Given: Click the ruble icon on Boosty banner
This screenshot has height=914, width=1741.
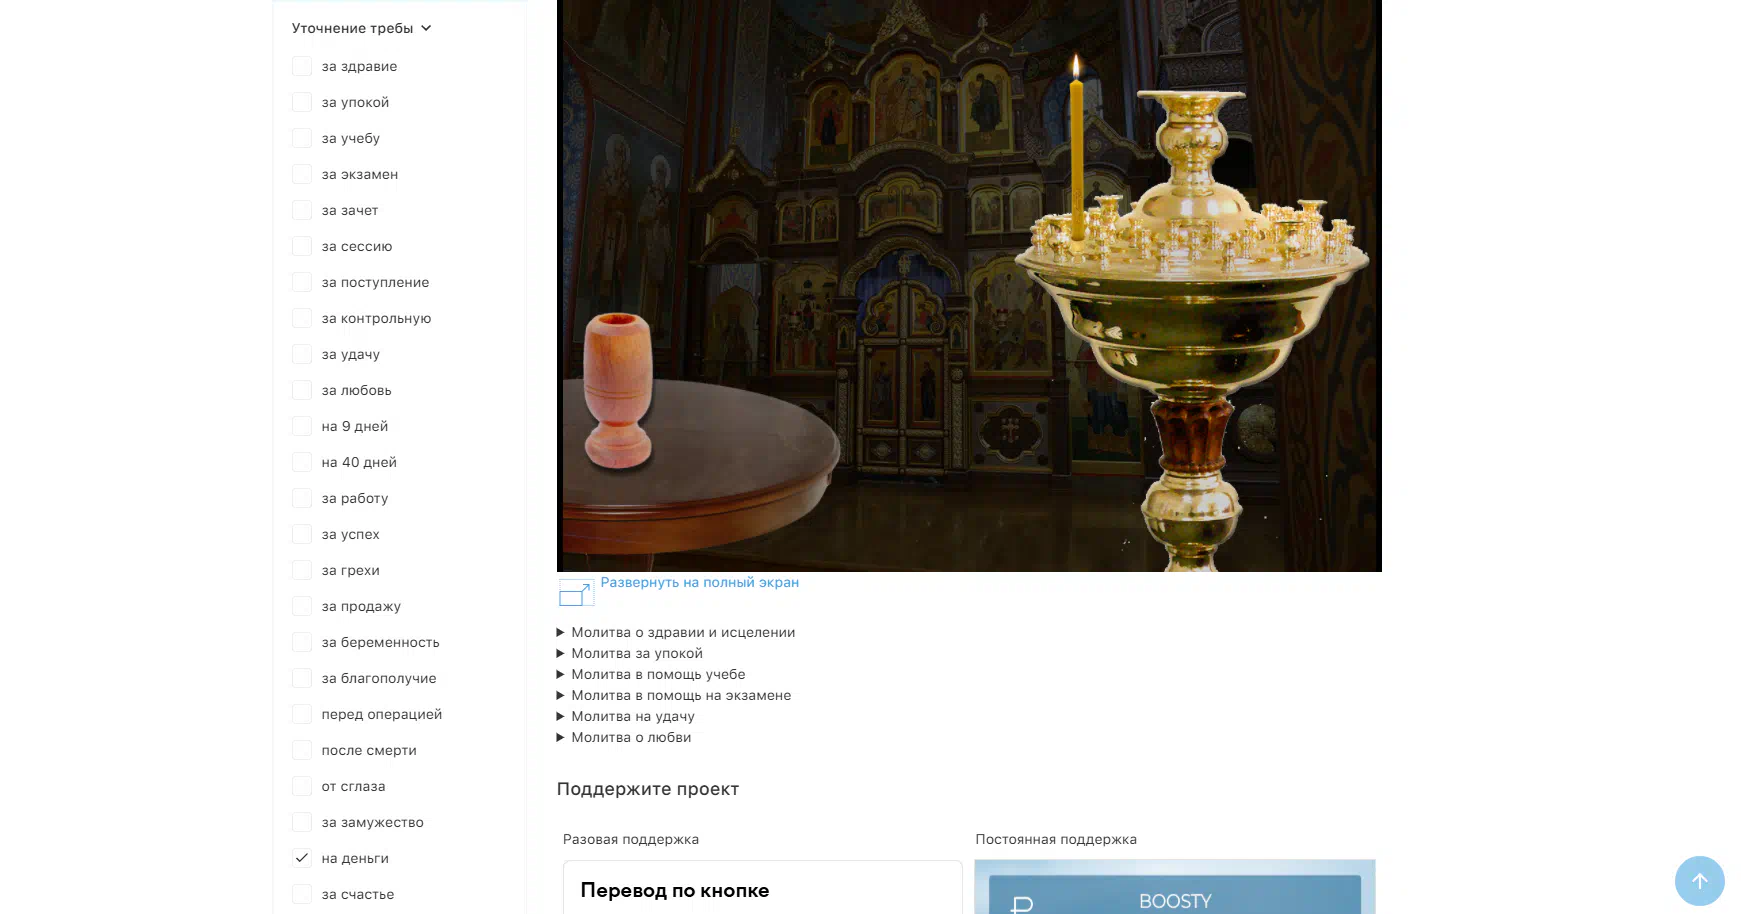Looking at the screenshot, I should 1021,905.
